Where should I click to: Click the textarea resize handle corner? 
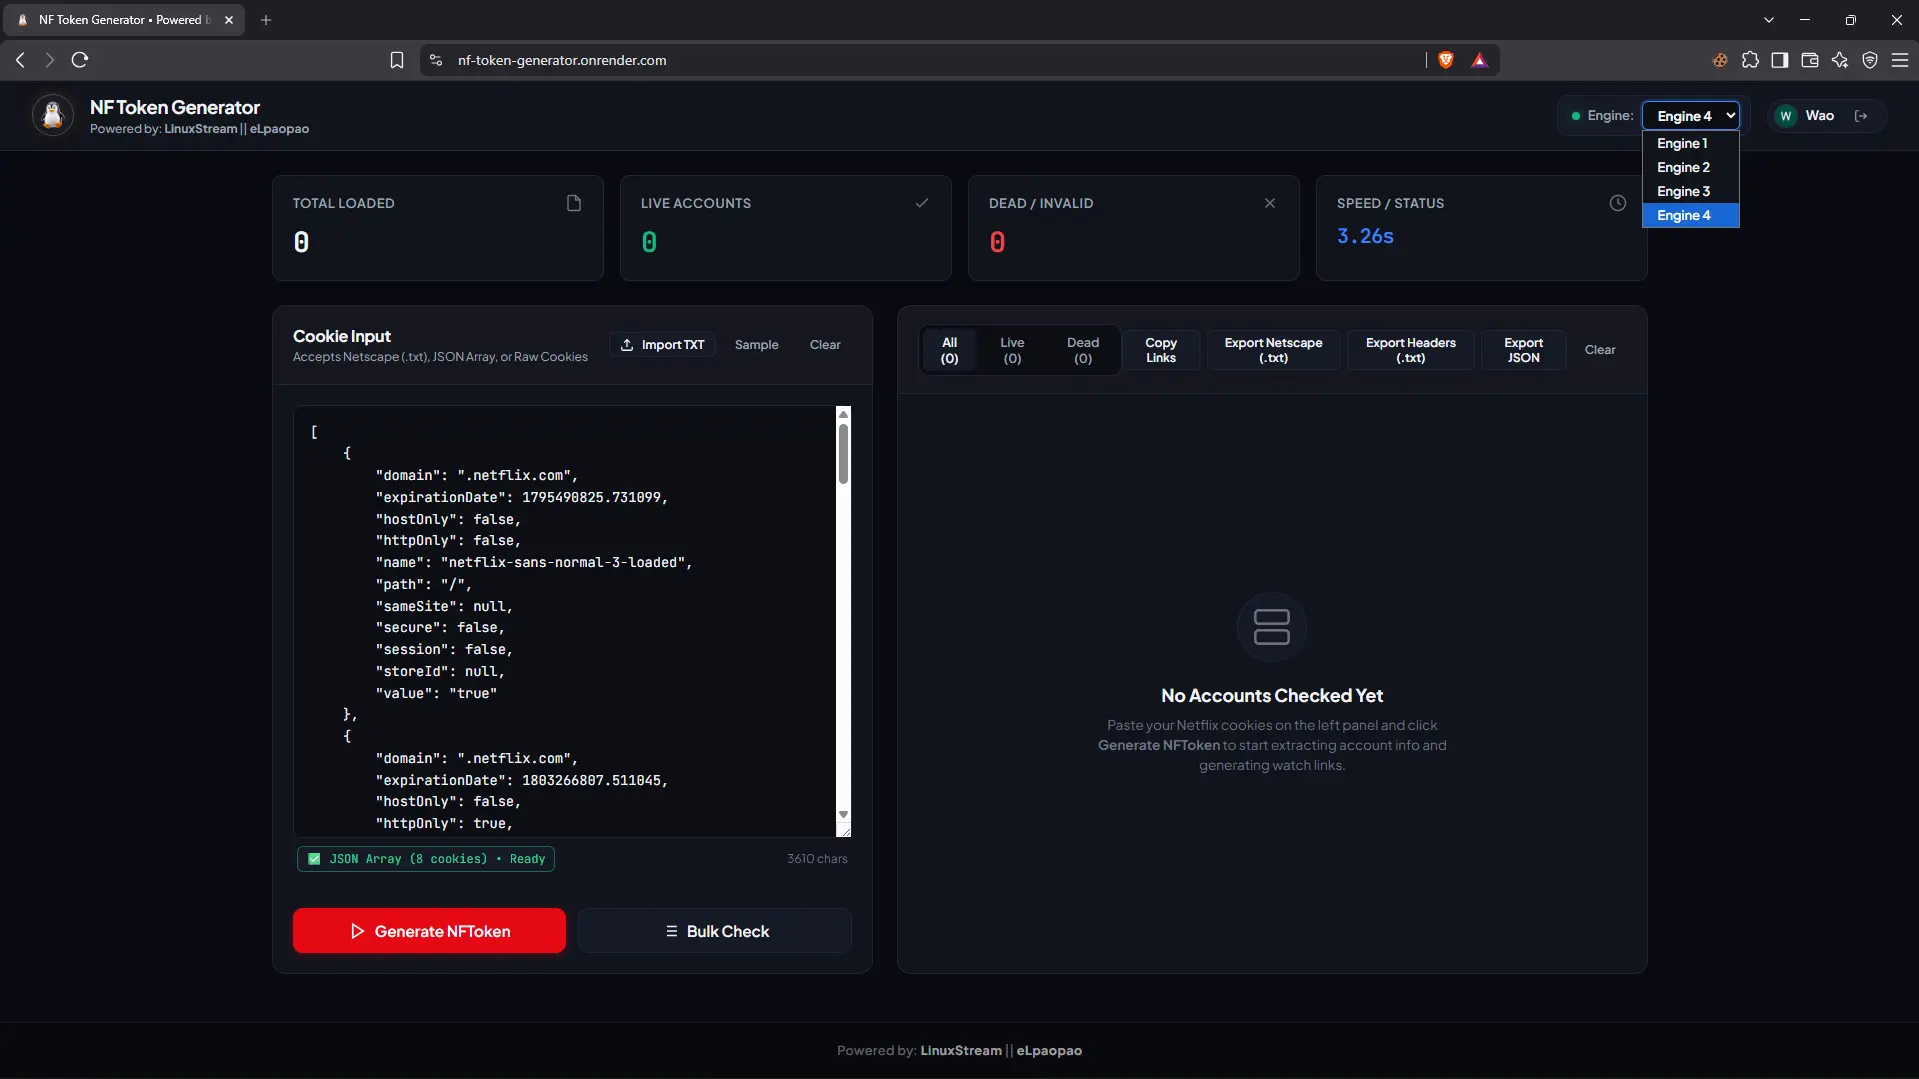click(x=844, y=830)
